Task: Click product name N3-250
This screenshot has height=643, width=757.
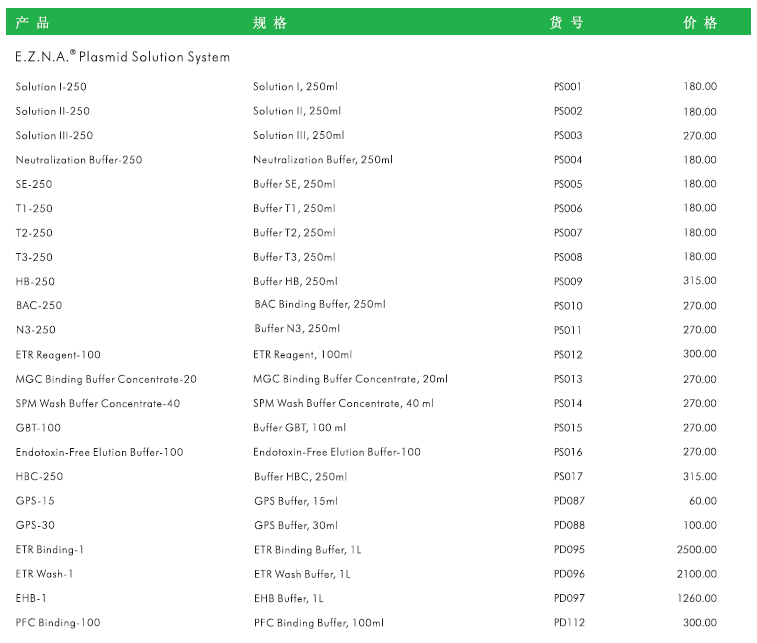Action: 36,330
